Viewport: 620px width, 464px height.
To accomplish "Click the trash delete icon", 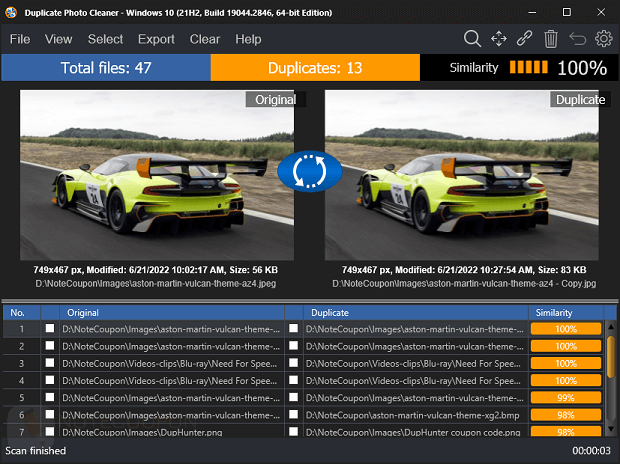I will (550, 39).
